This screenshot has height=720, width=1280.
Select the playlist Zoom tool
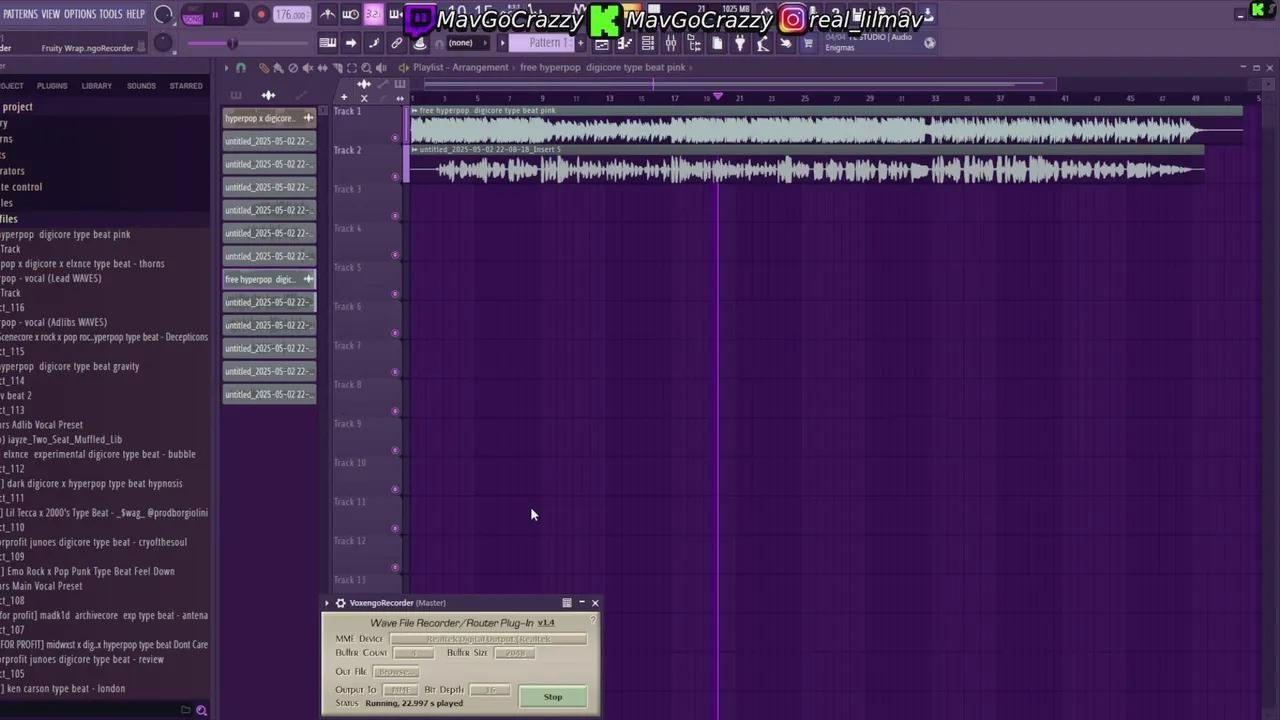[366, 68]
